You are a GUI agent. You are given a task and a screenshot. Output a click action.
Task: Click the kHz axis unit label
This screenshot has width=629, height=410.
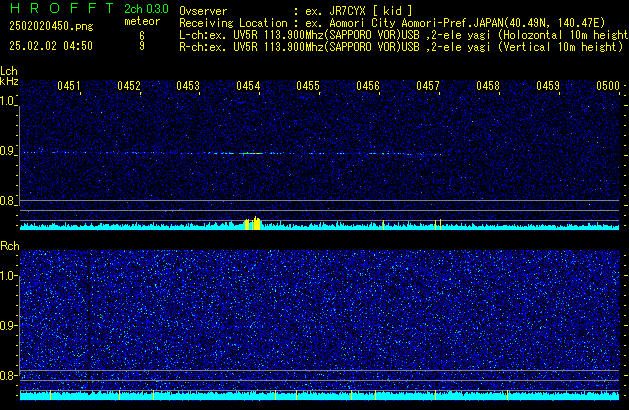click(x=9, y=81)
